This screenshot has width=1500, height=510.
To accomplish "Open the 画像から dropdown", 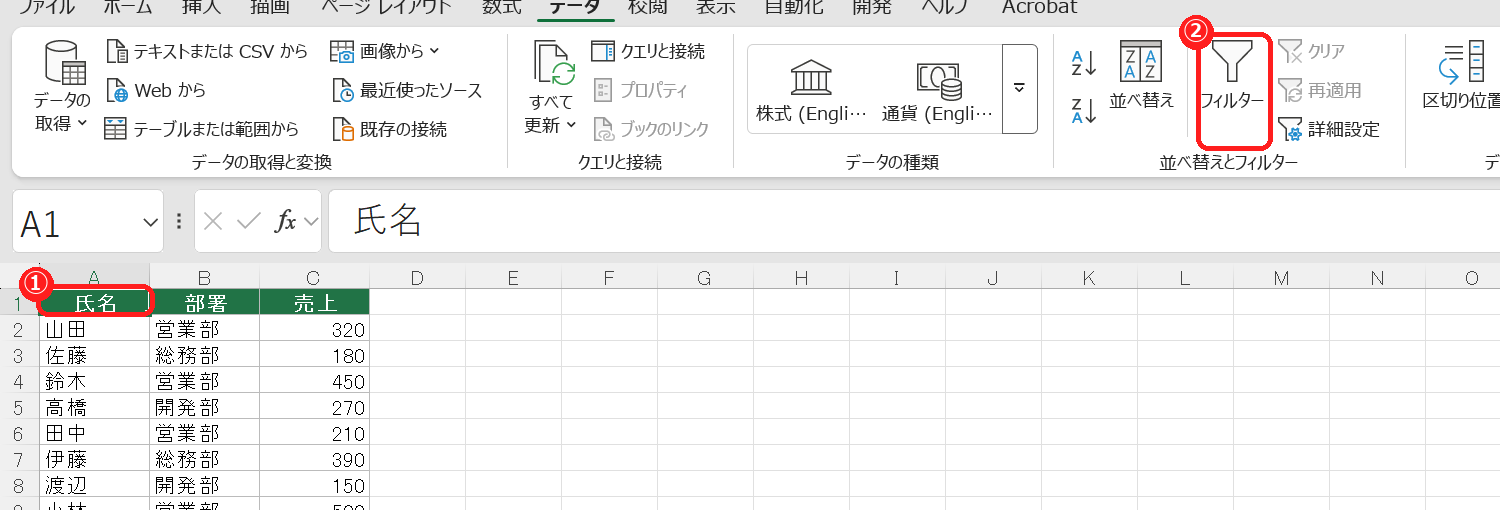I will 385,51.
